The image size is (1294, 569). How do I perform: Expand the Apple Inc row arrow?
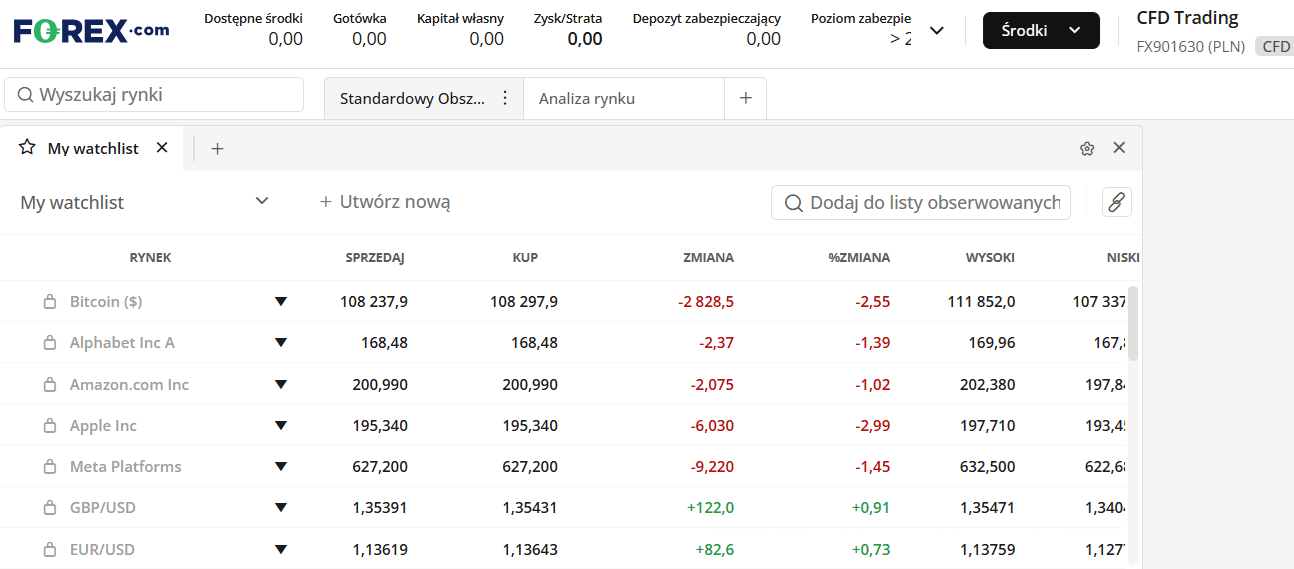pyautogui.click(x=281, y=425)
